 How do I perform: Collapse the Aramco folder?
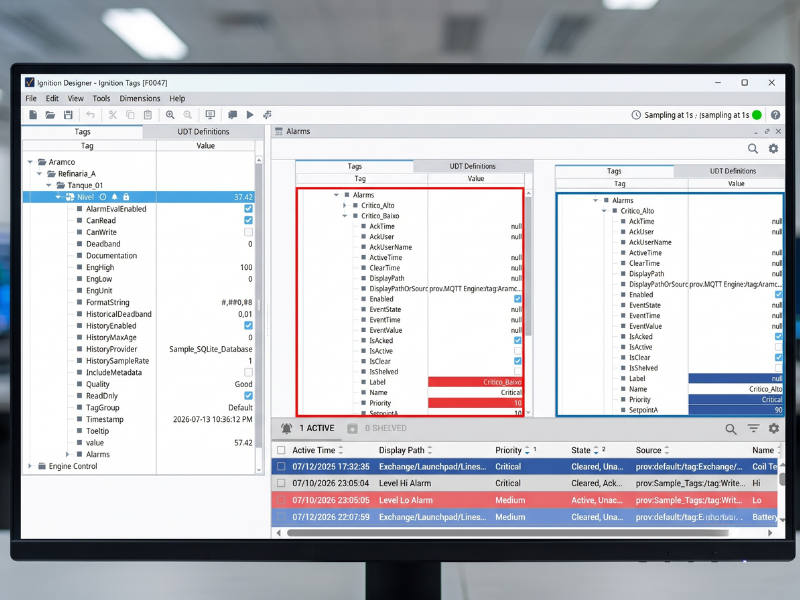click(x=30, y=162)
